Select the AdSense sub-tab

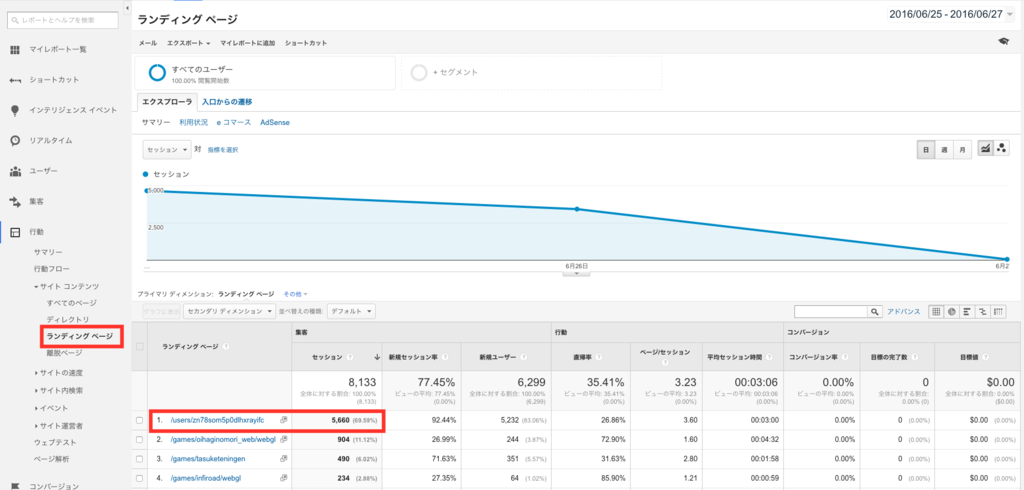point(274,122)
